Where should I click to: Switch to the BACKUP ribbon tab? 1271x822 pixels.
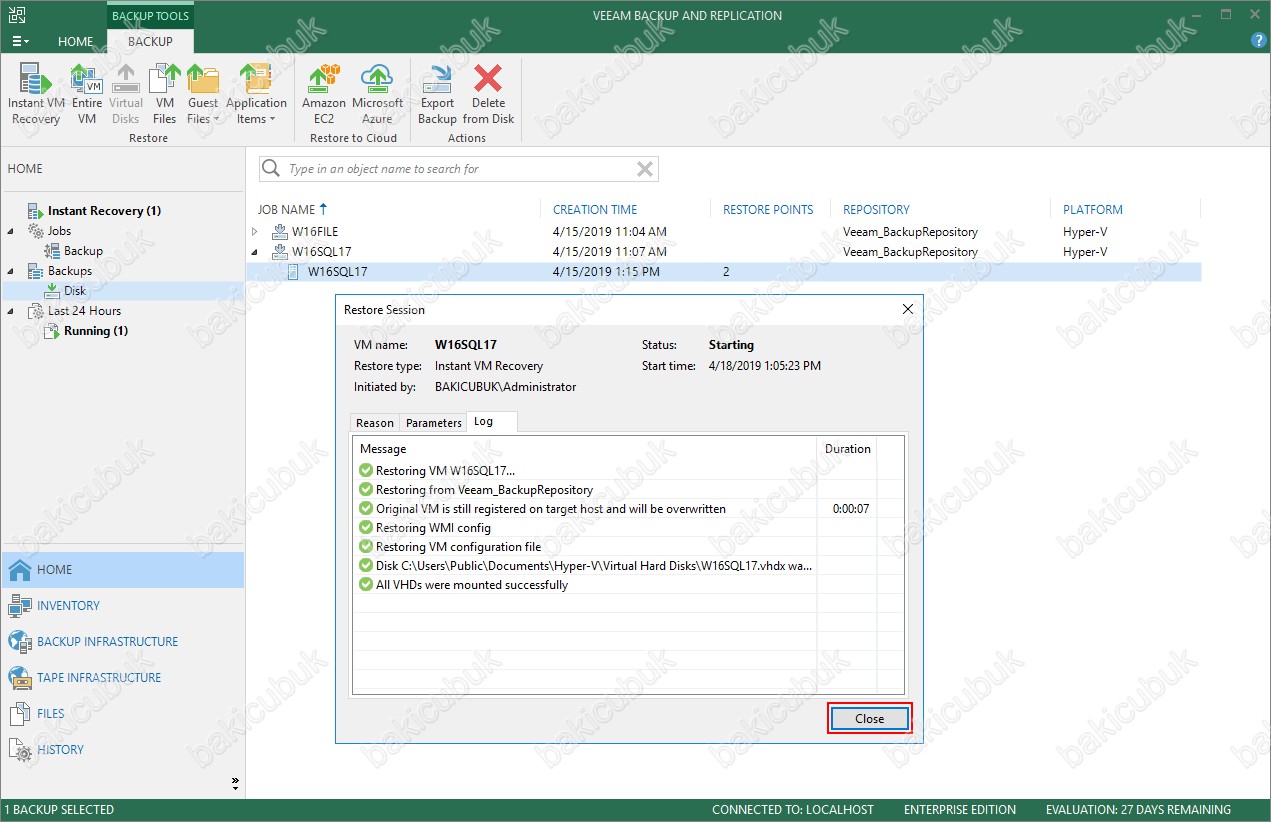(x=150, y=42)
